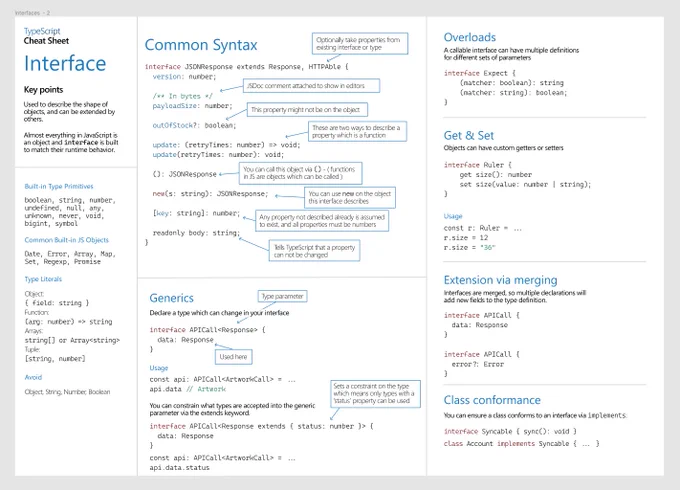
Task: Click '(): JSONResponse' code line
Action: (184, 174)
